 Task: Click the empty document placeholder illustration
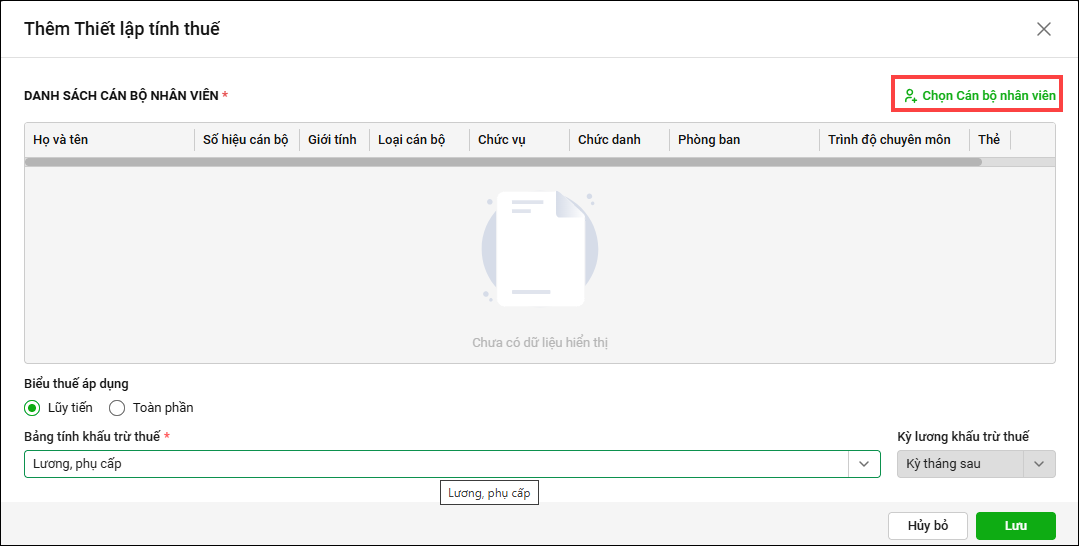(x=540, y=248)
